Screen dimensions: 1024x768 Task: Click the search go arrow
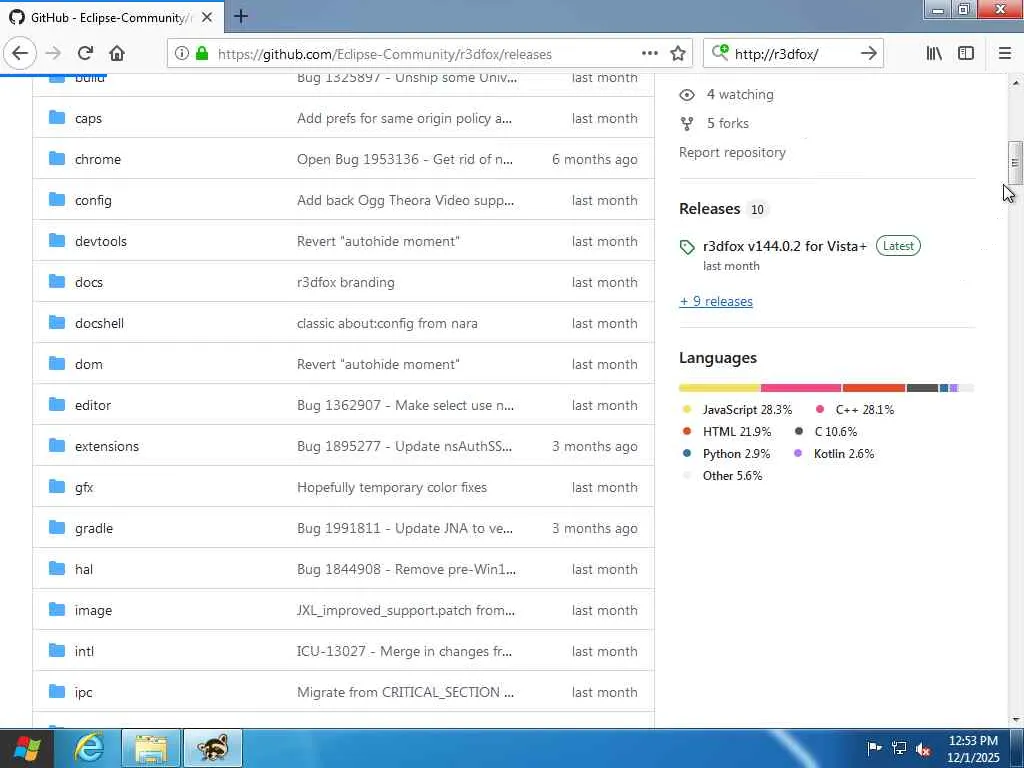869,54
